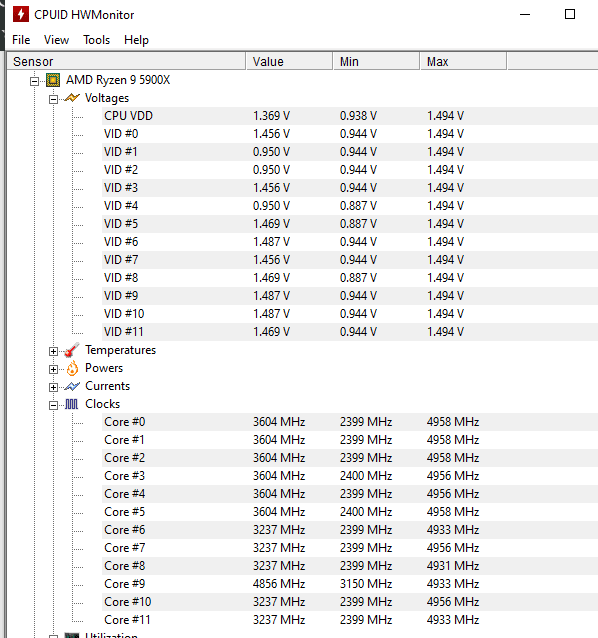The image size is (598, 638).
Task: Open the Tools menu
Action: (x=96, y=40)
